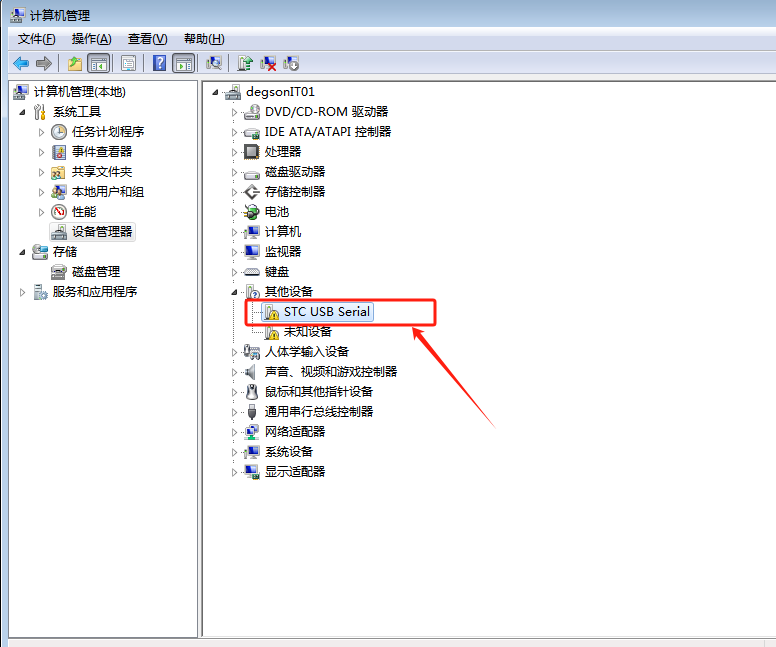Image resolution: width=776 pixels, height=647 pixels.
Task: Click the Up one level folder icon
Action: (75, 63)
